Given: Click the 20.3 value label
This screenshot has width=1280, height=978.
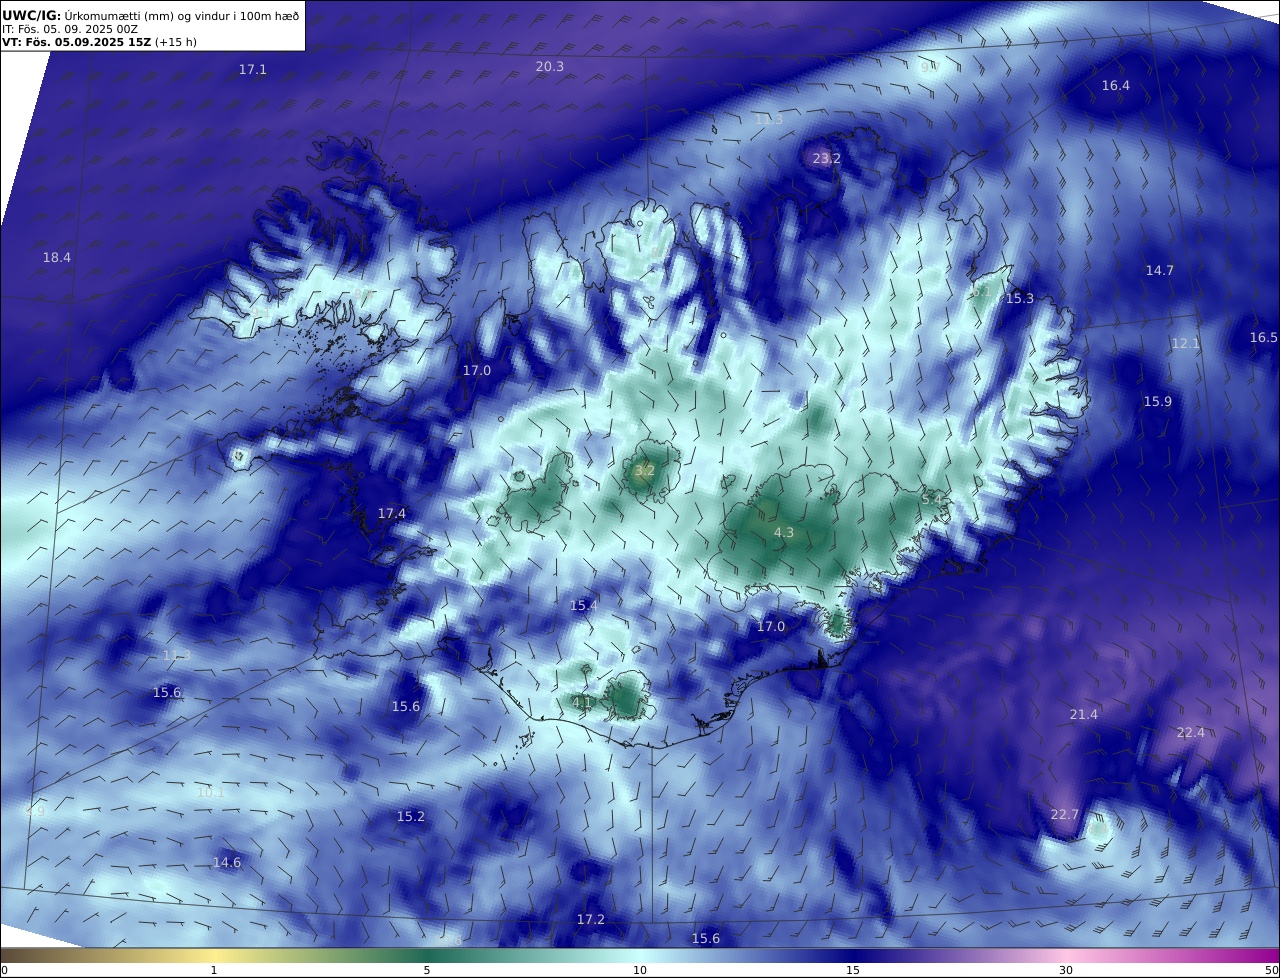Looking at the screenshot, I should 550,67.
